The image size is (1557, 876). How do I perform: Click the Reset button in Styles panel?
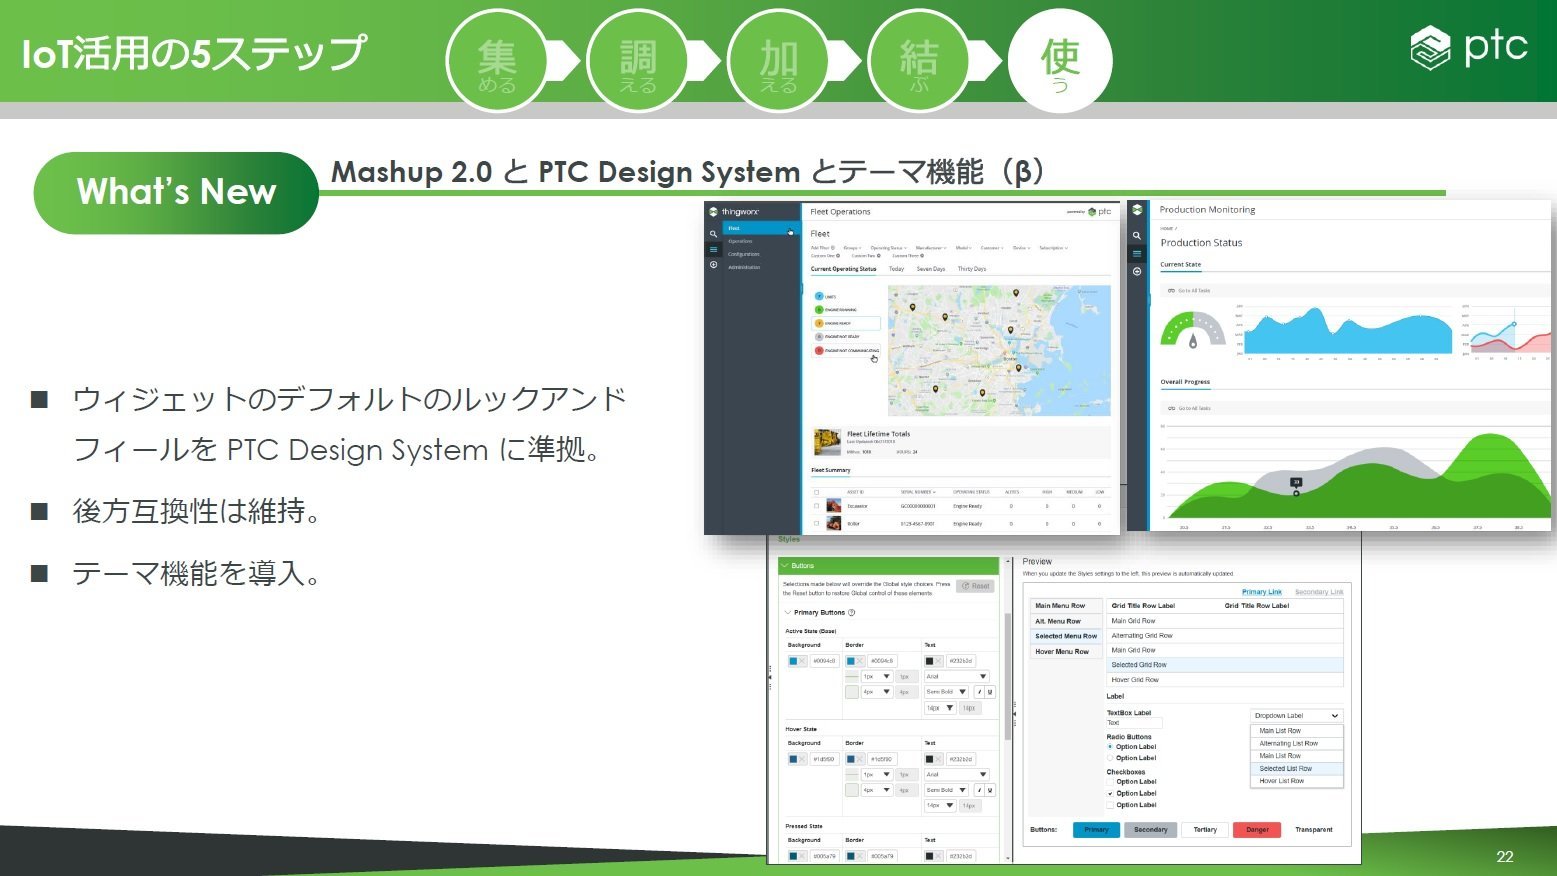coord(976,586)
